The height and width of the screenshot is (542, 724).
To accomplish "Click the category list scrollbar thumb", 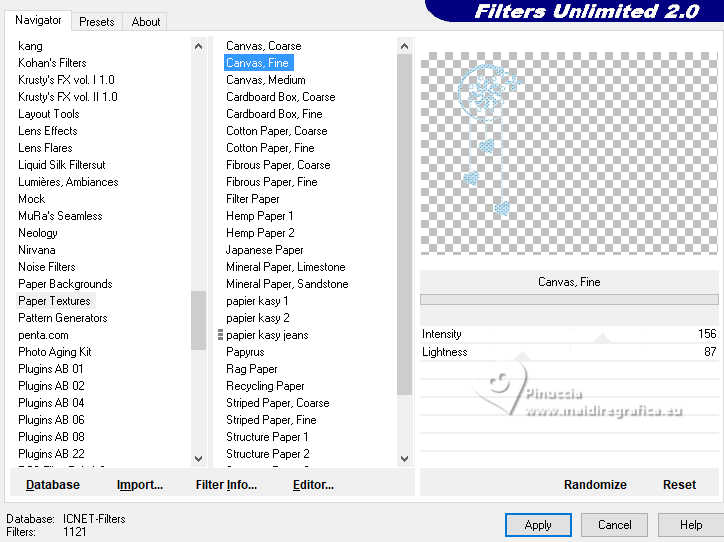I will [199, 320].
